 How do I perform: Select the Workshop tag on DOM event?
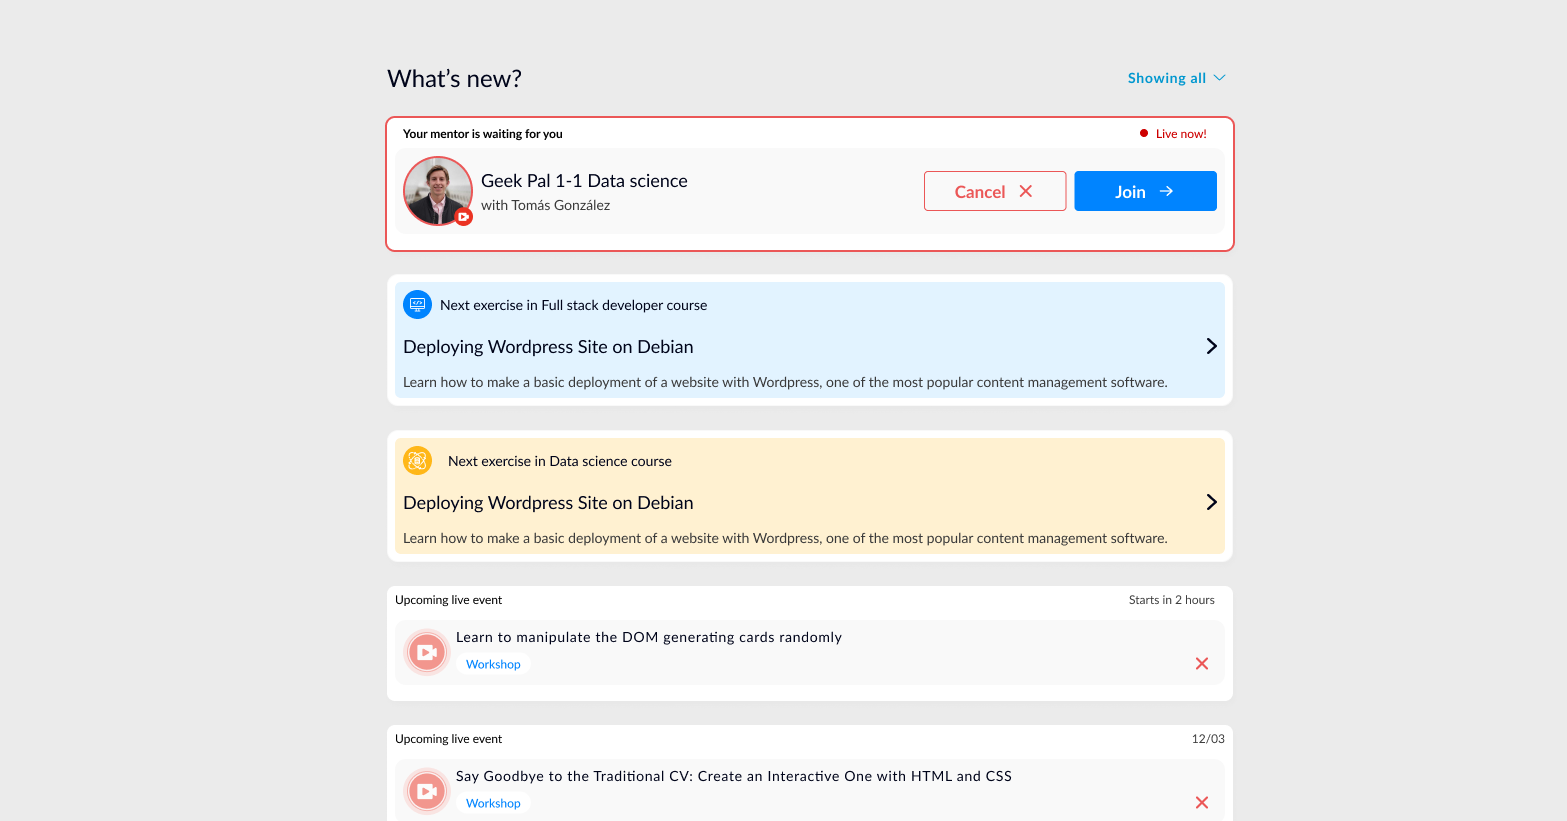pos(493,663)
